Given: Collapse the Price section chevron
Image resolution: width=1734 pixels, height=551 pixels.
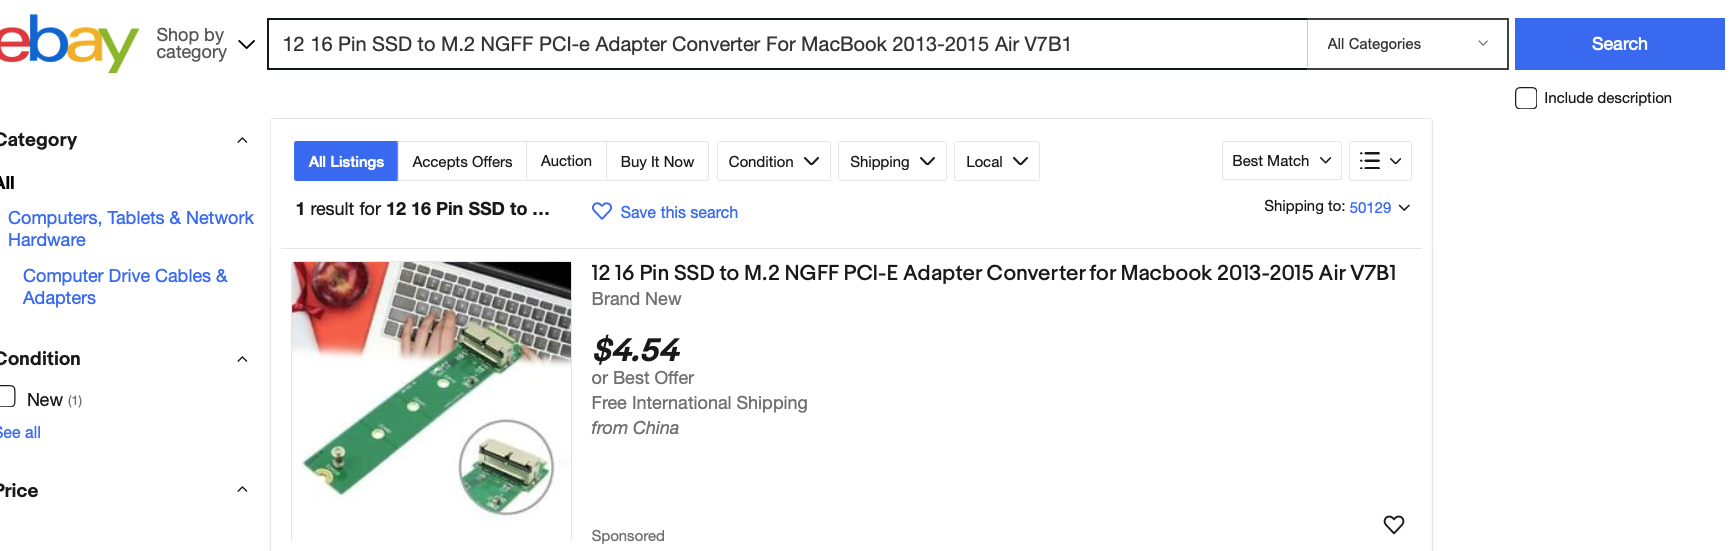Looking at the screenshot, I should [242, 490].
